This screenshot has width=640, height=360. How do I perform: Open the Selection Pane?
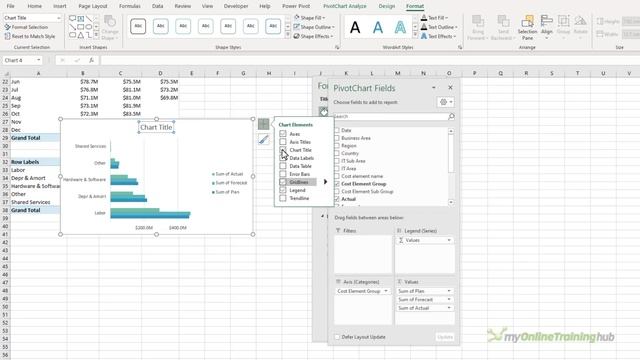click(527, 28)
